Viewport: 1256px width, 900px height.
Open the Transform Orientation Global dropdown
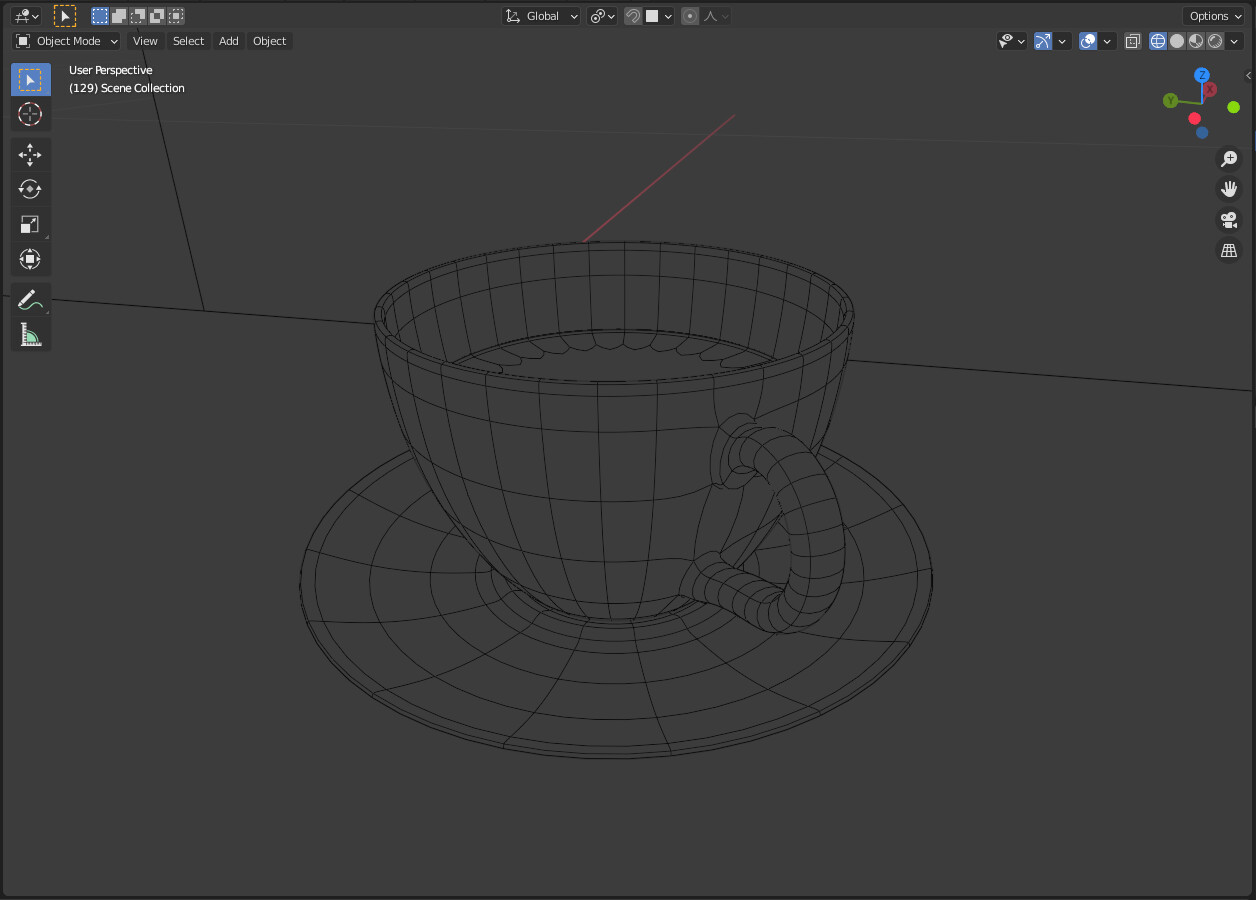coord(540,16)
